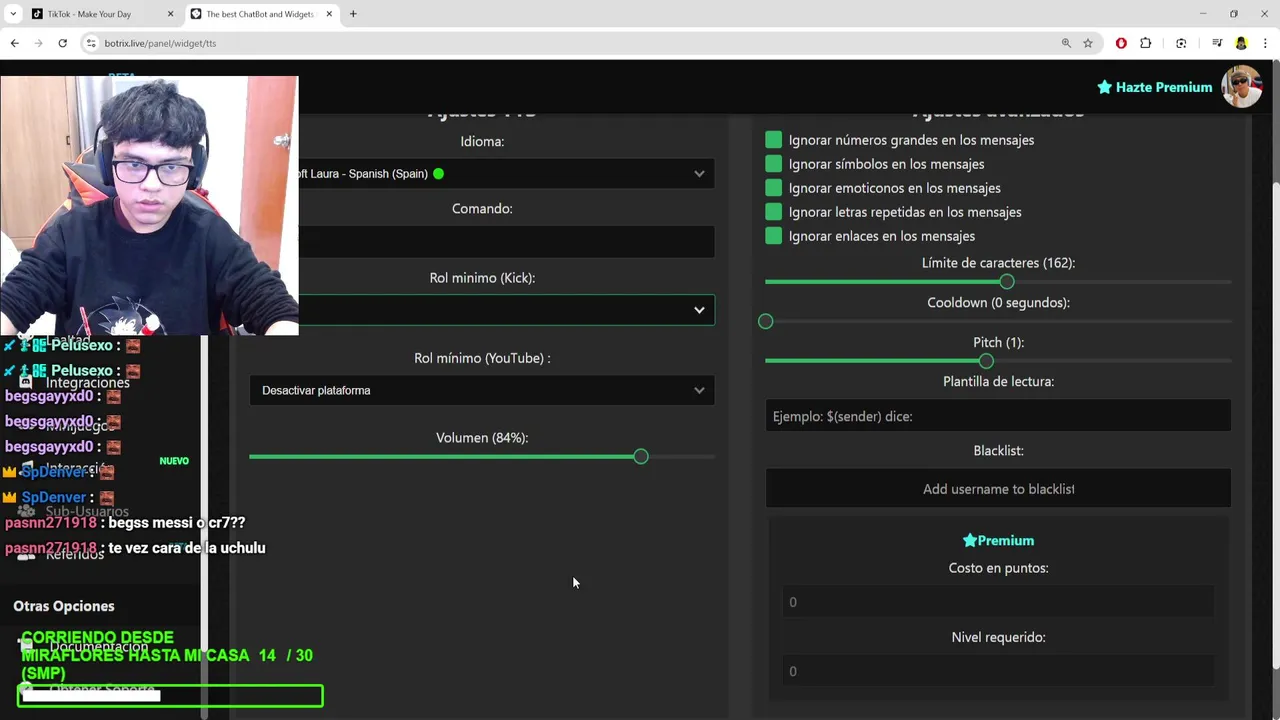Open Integraciones in the sidebar
This screenshot has height=720, width=1280.
coord(88,383)
